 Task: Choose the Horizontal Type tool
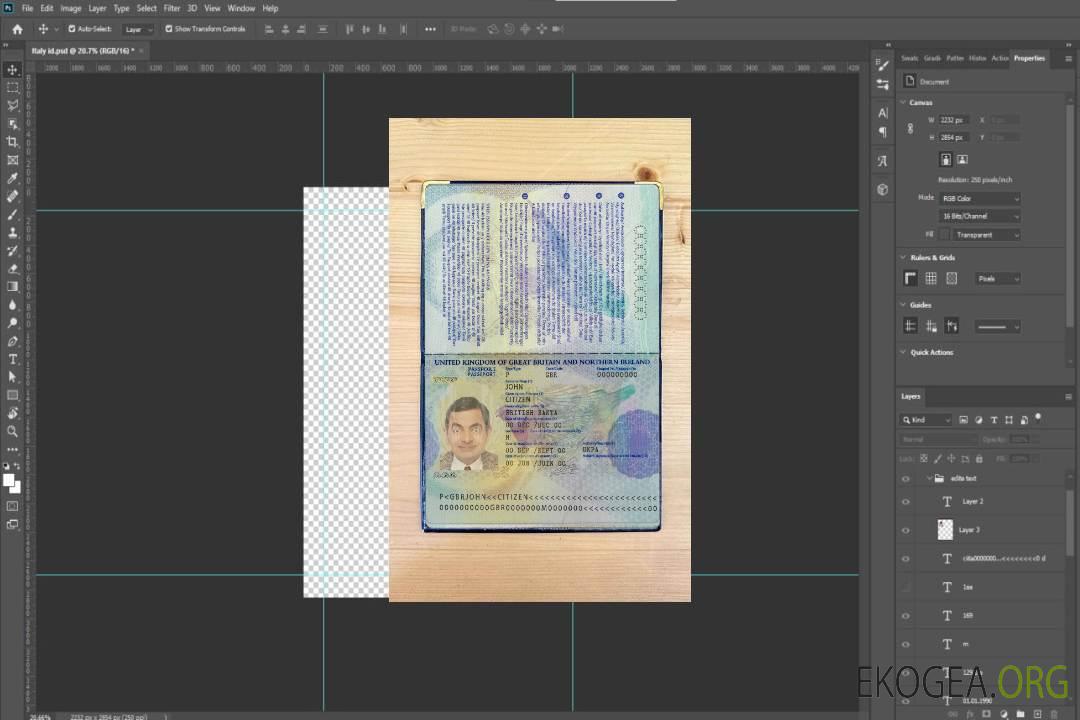click(x=12, y=359)
